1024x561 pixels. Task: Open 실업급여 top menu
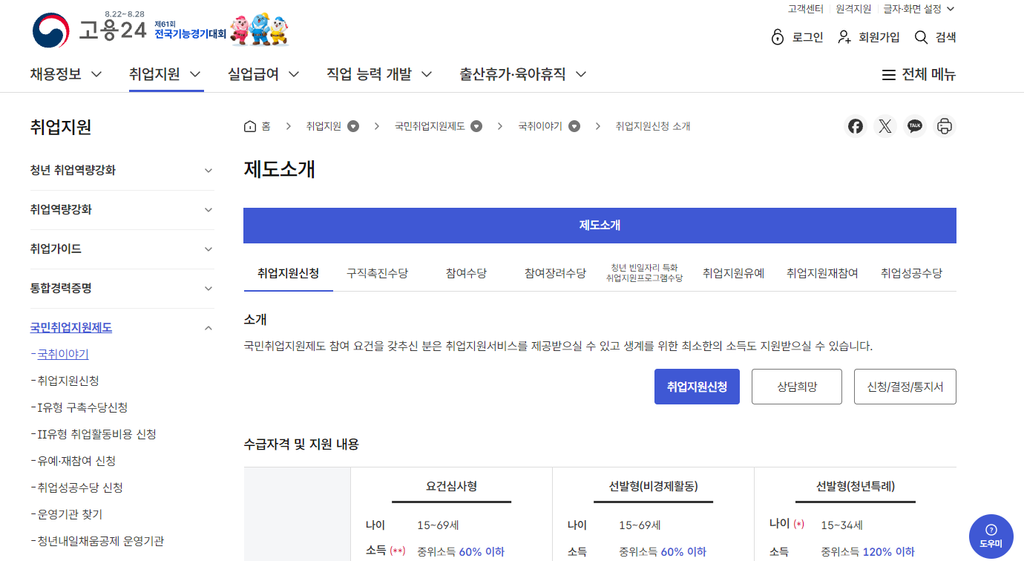click(x=263, y=74)
